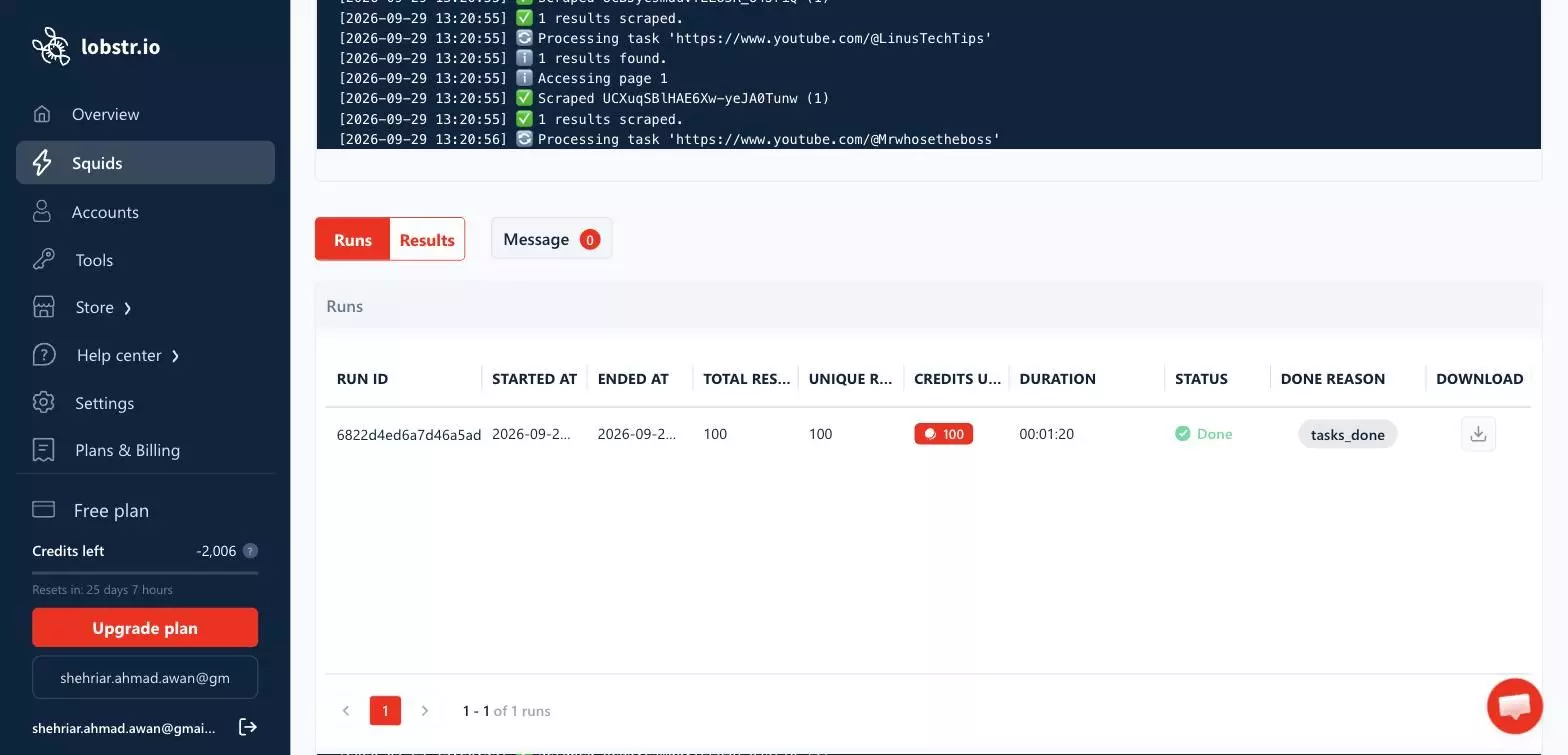The width and height of the screenshot is (1568, 755).
Task: Click the DONE REASON column header
Action: [1333, 379]
